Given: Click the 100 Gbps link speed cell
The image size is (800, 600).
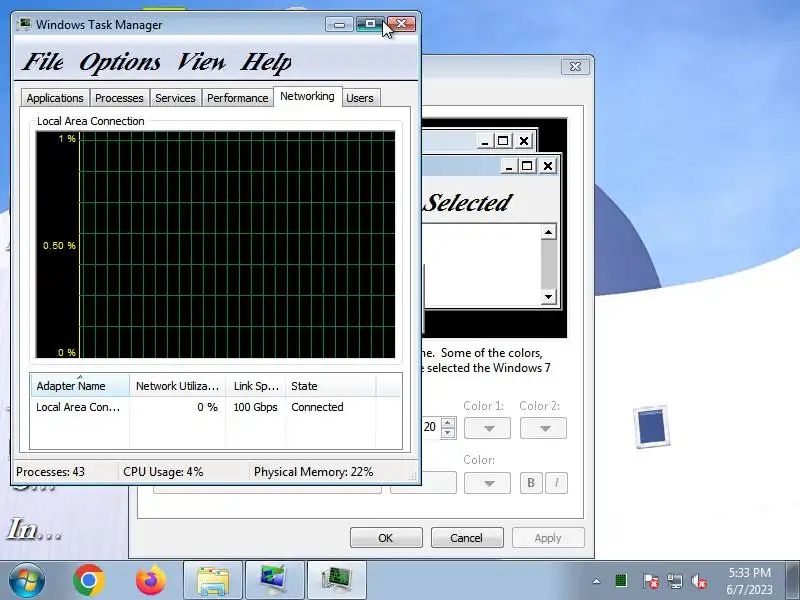Looking at the screenshot, I should click(255, 407).
